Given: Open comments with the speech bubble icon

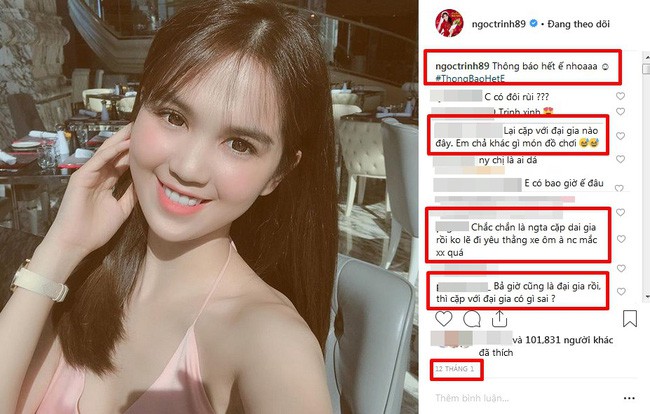Looking at the screenshot, I should tap(472, 319).
